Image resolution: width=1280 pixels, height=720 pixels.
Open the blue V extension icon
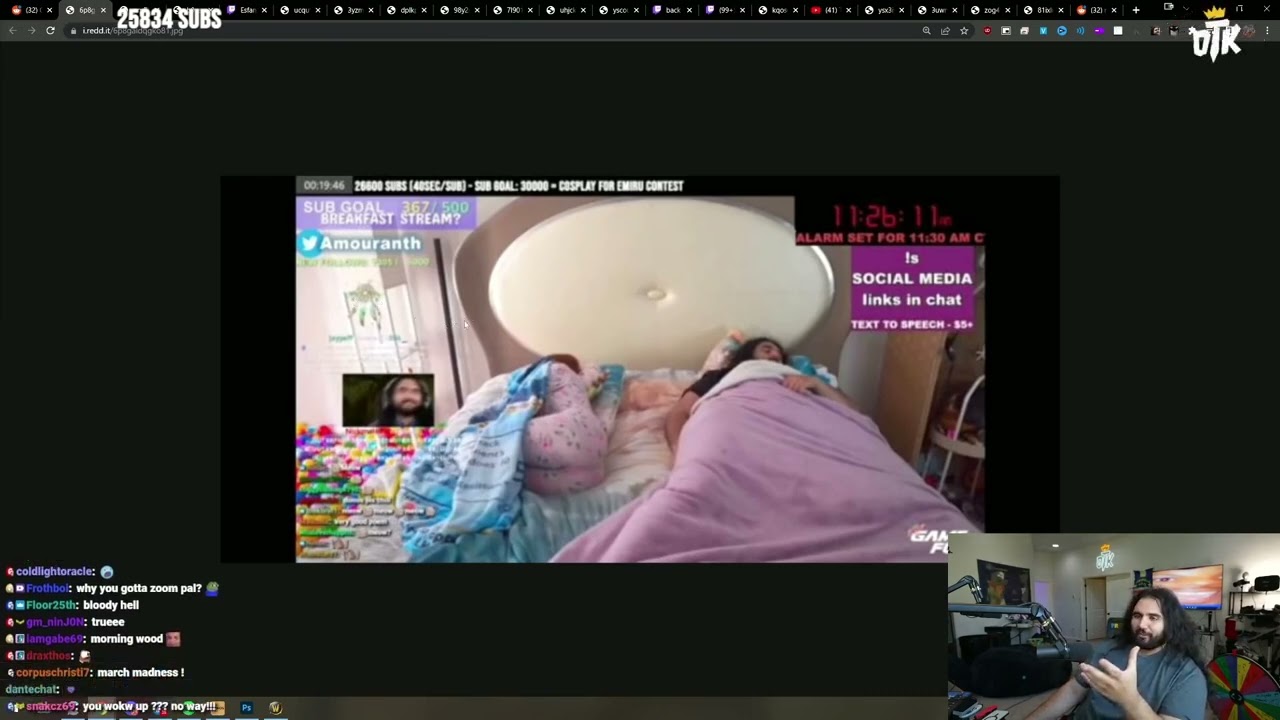click(1043, 31)
